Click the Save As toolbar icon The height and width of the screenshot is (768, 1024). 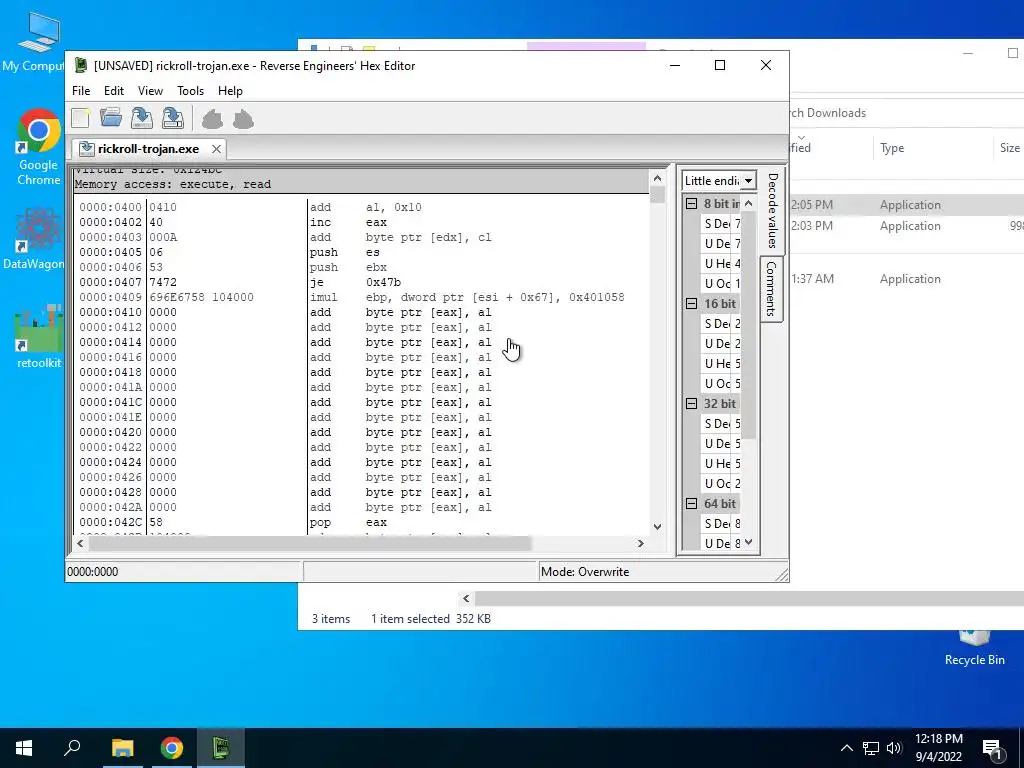pyautogui.click(x=173, y=118)
